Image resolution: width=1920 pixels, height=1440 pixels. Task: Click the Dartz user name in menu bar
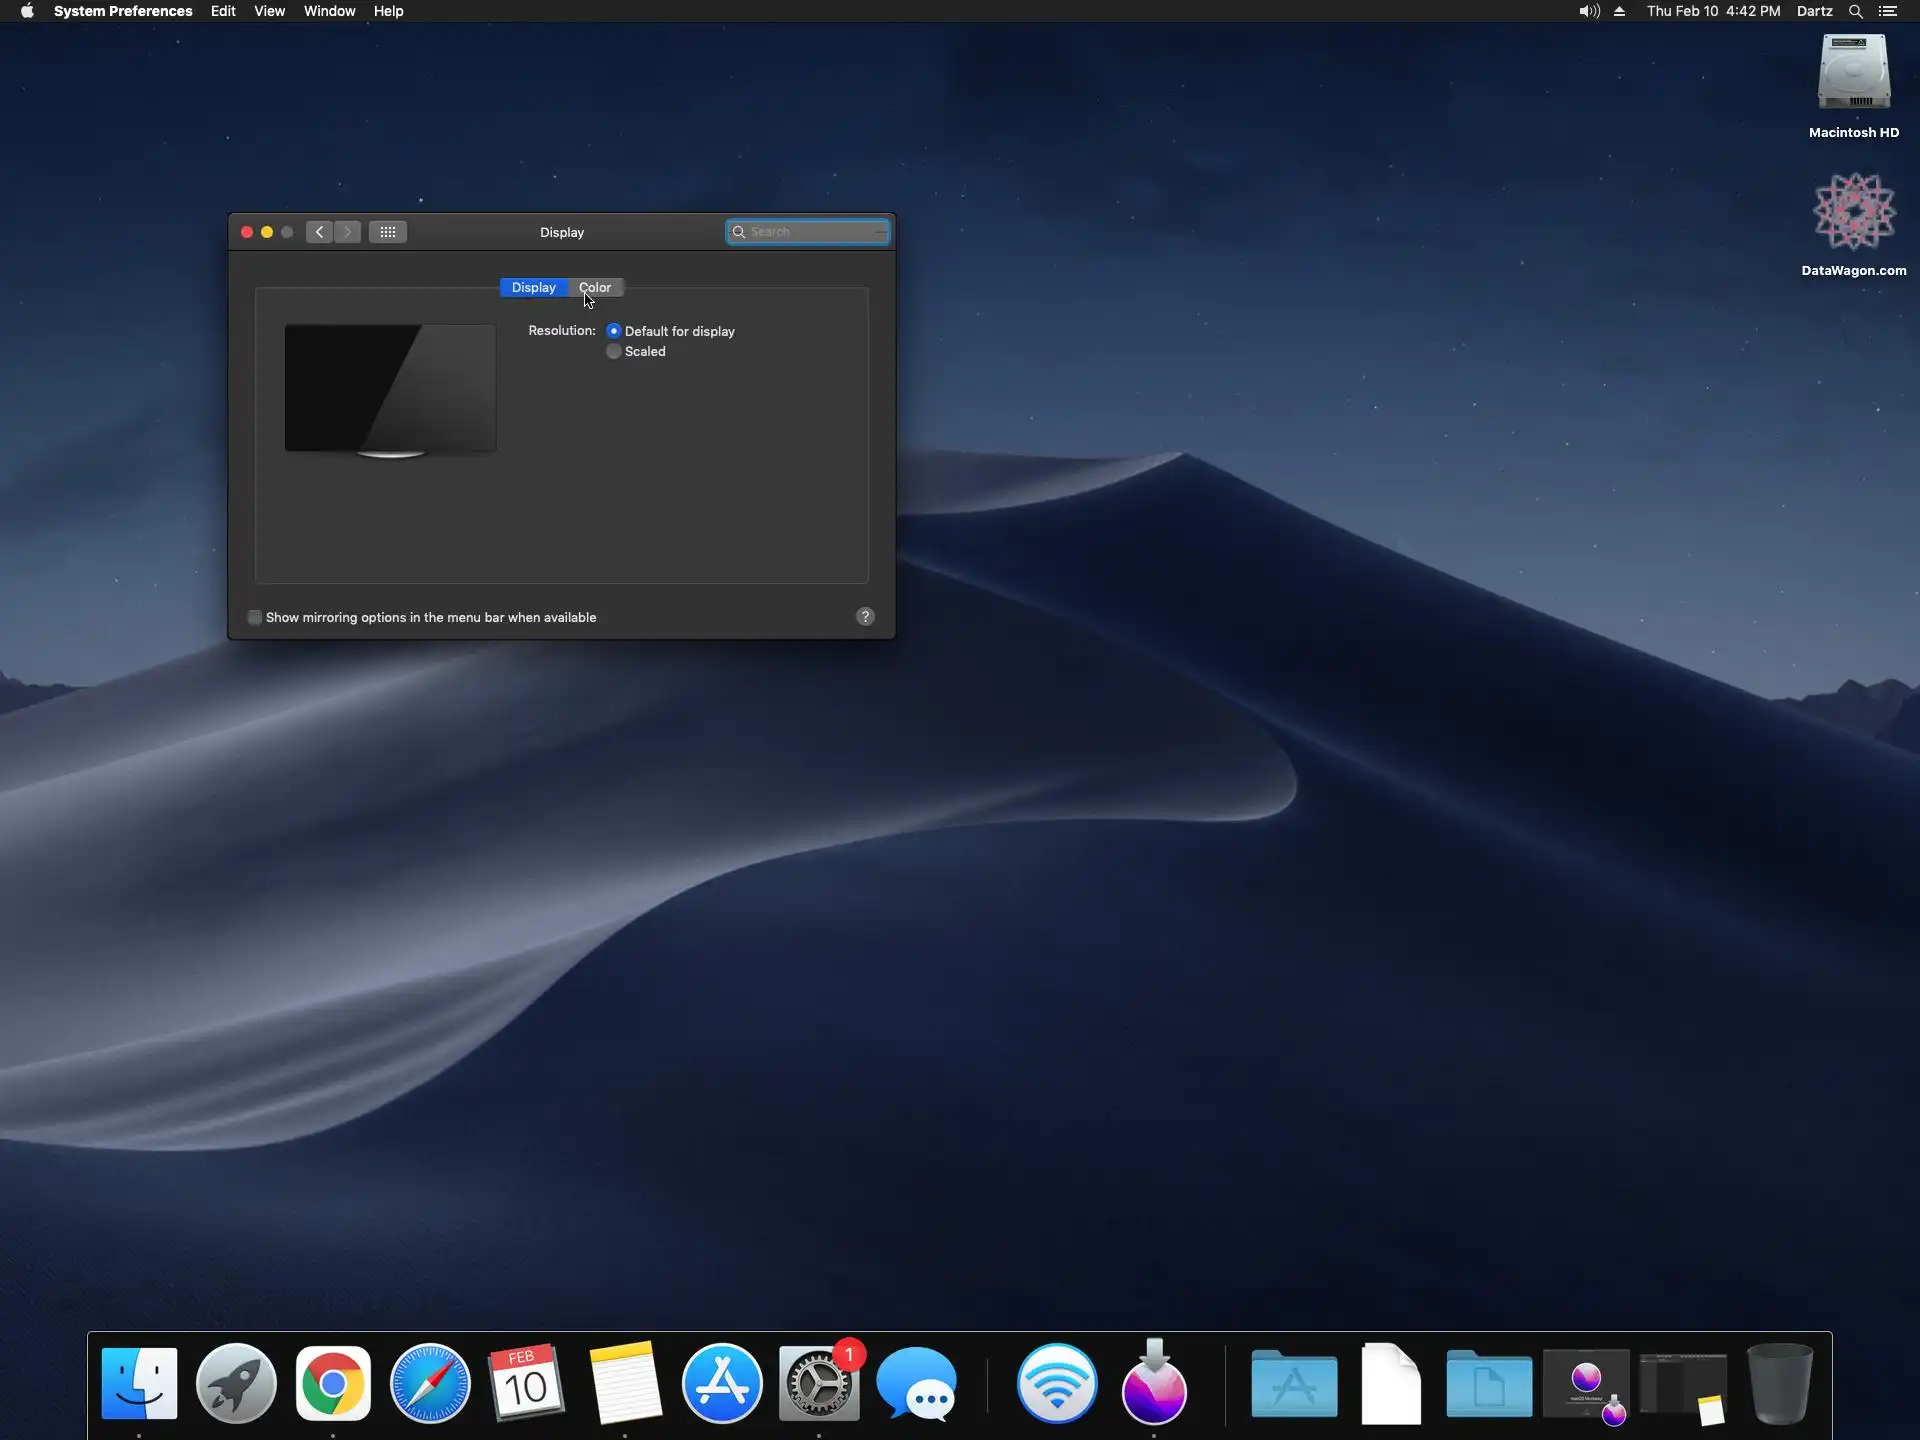1814,11
